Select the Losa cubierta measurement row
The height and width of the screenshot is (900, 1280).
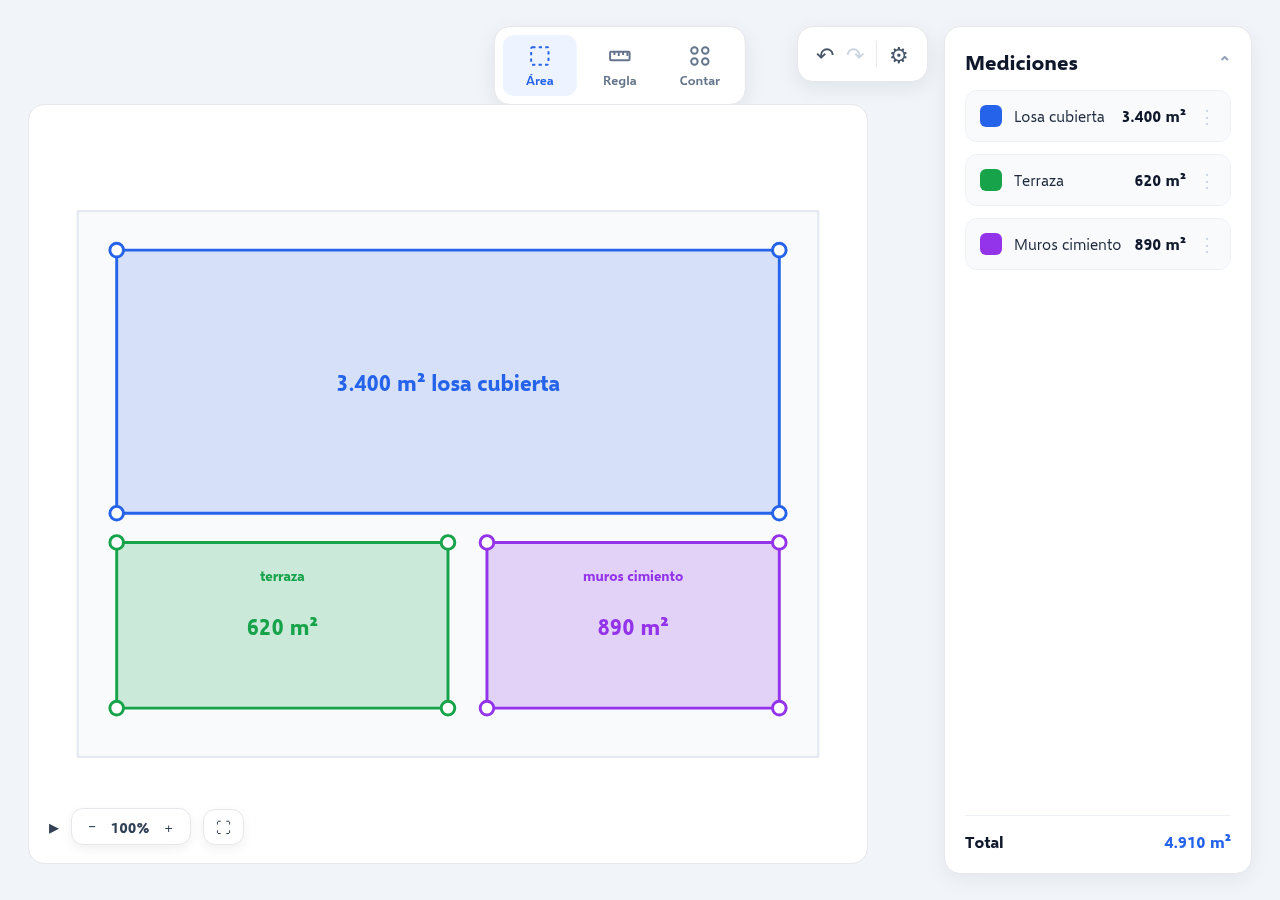click(x=1098, y=116)
